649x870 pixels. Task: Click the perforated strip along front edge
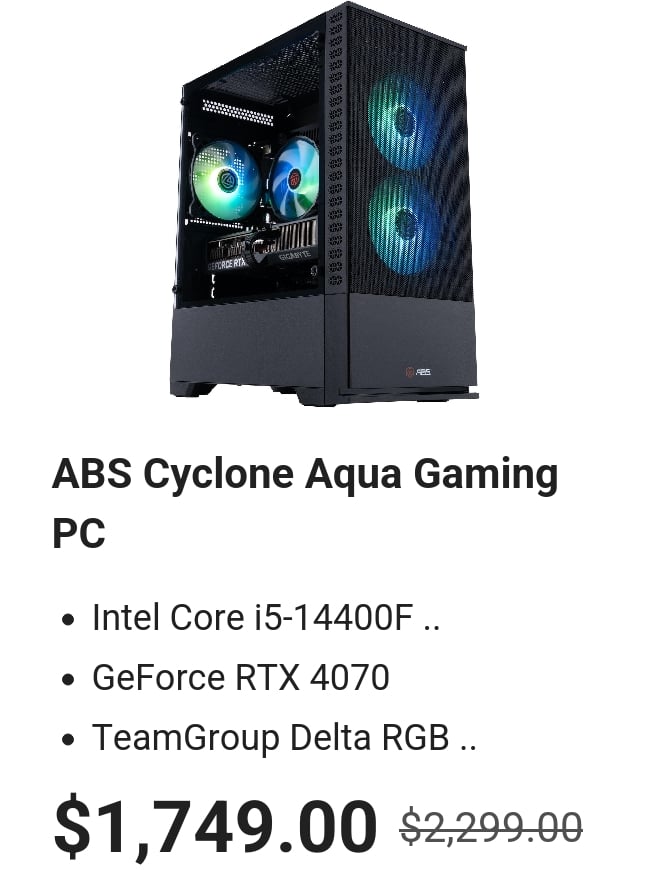click(x=336, y=150)
